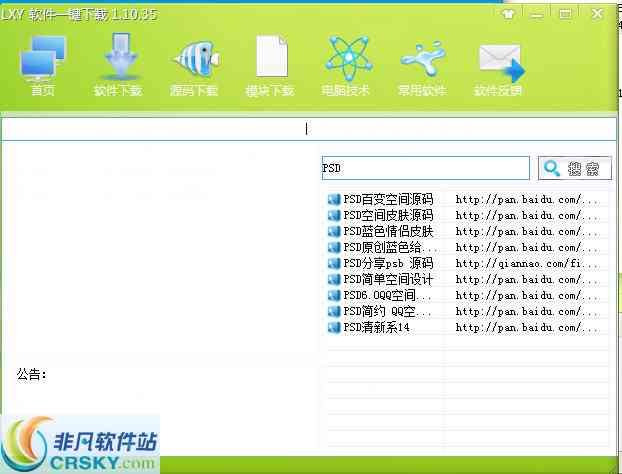Select the PSD6.0QQ空间... row
Image resolution: width=622 pixels, height=474 pixels.
[467, 296]
